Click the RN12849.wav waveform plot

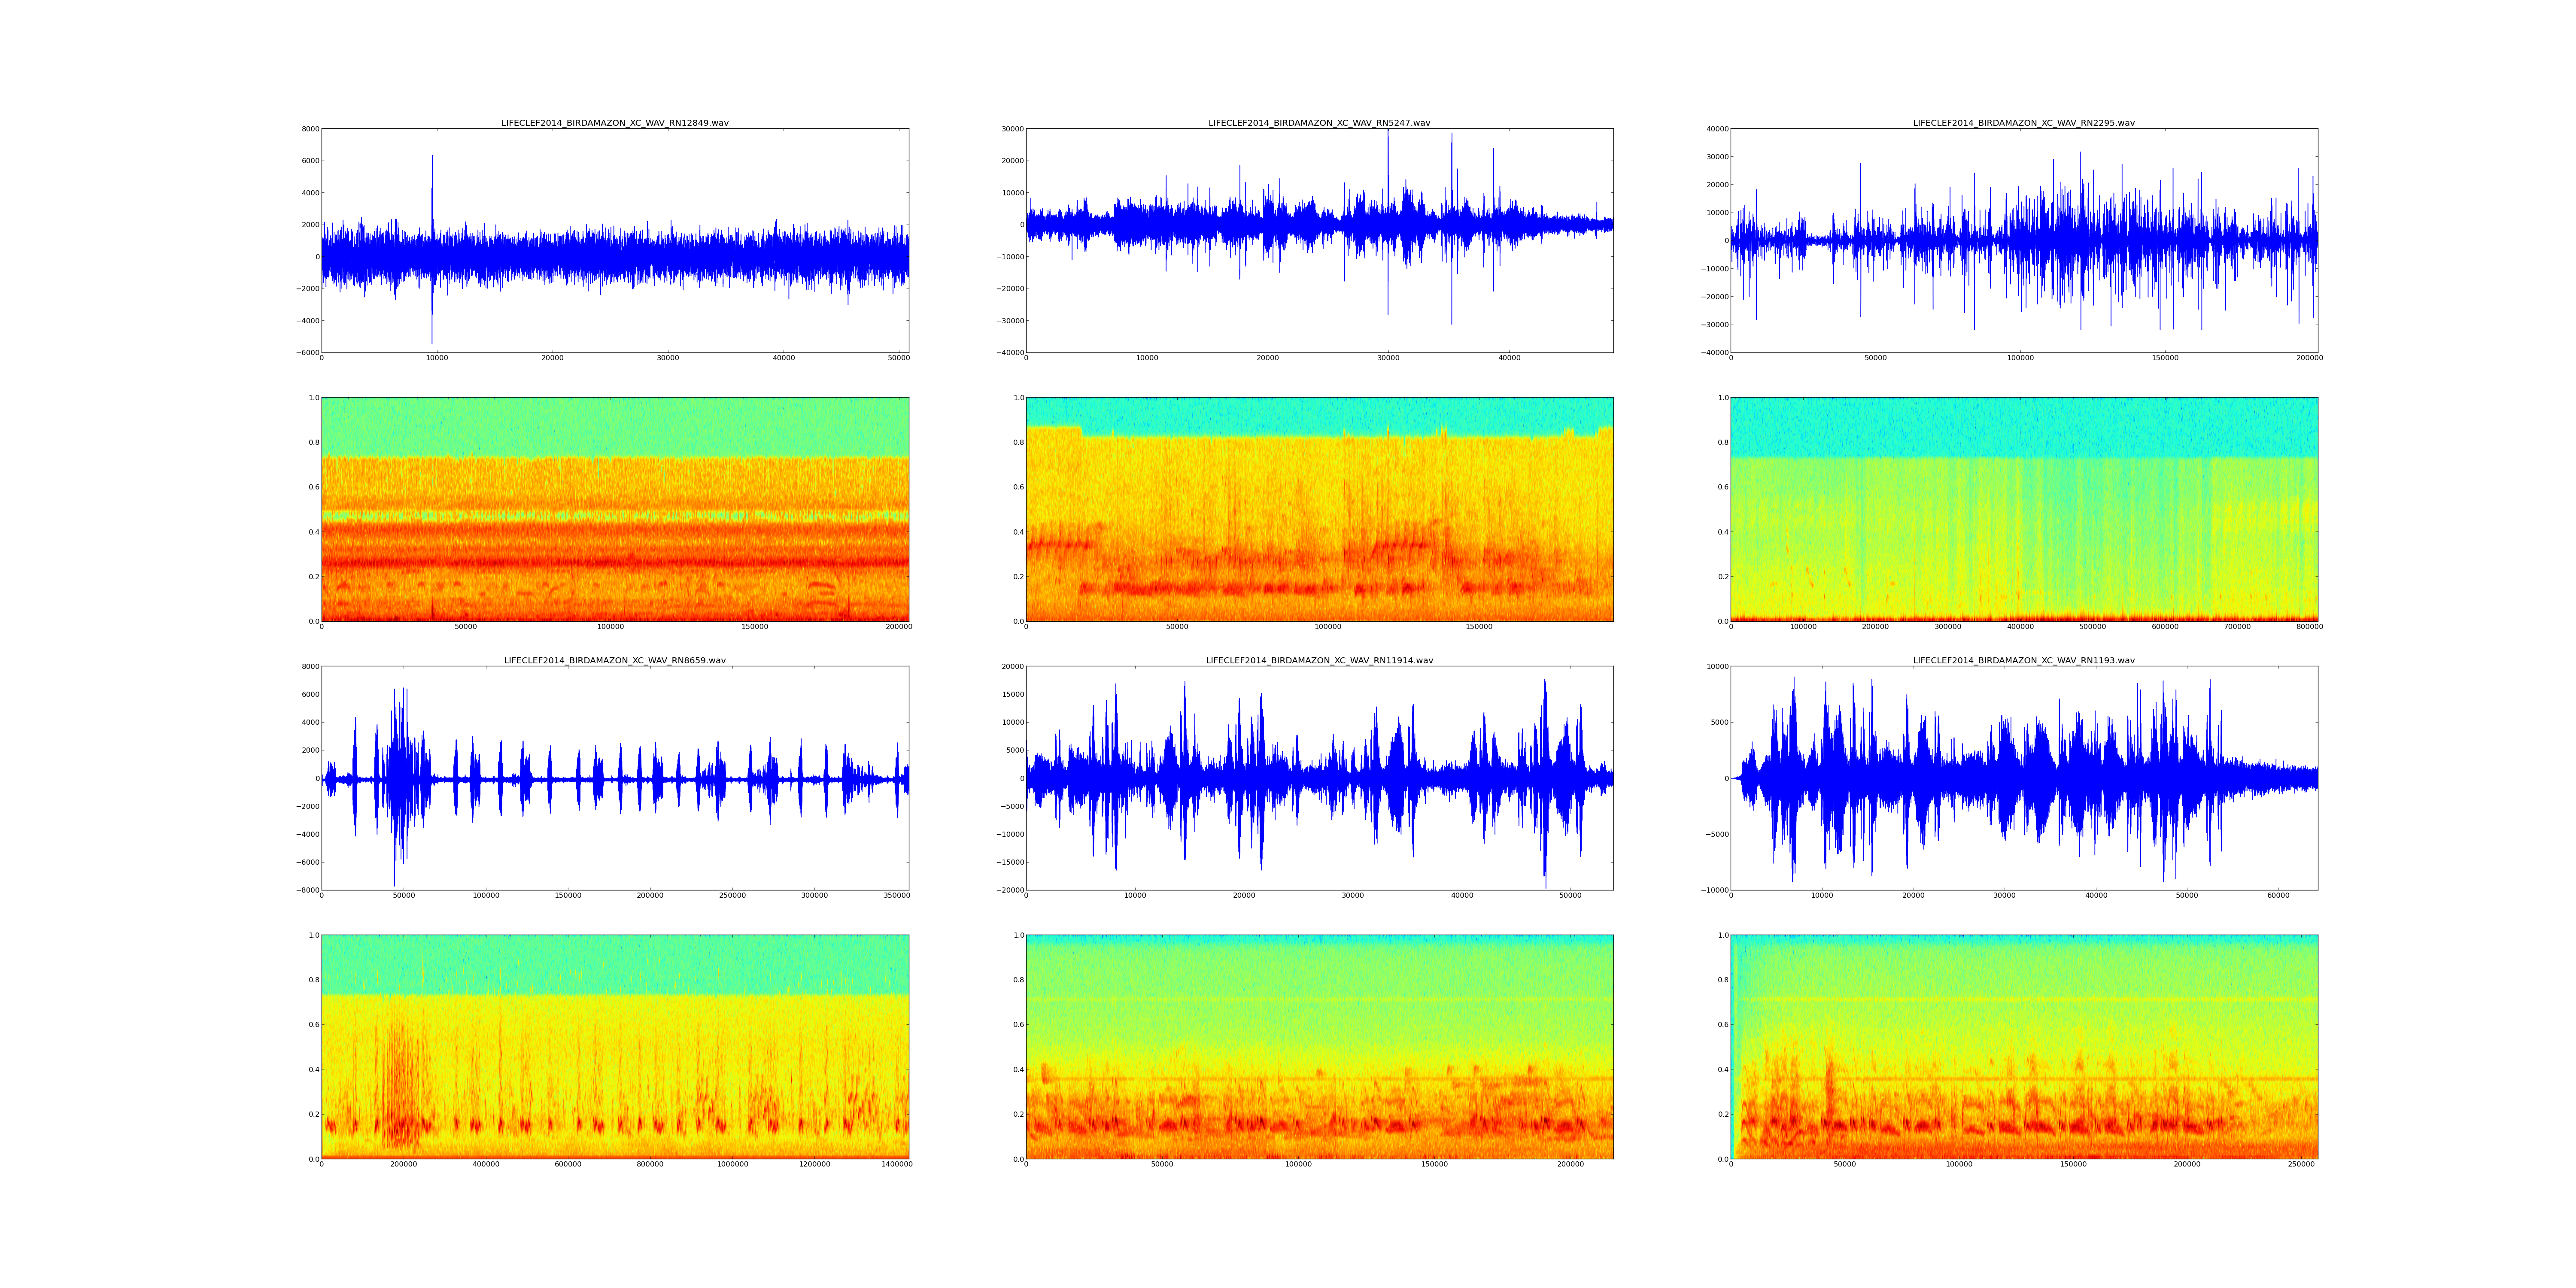(x=614, y=240)
